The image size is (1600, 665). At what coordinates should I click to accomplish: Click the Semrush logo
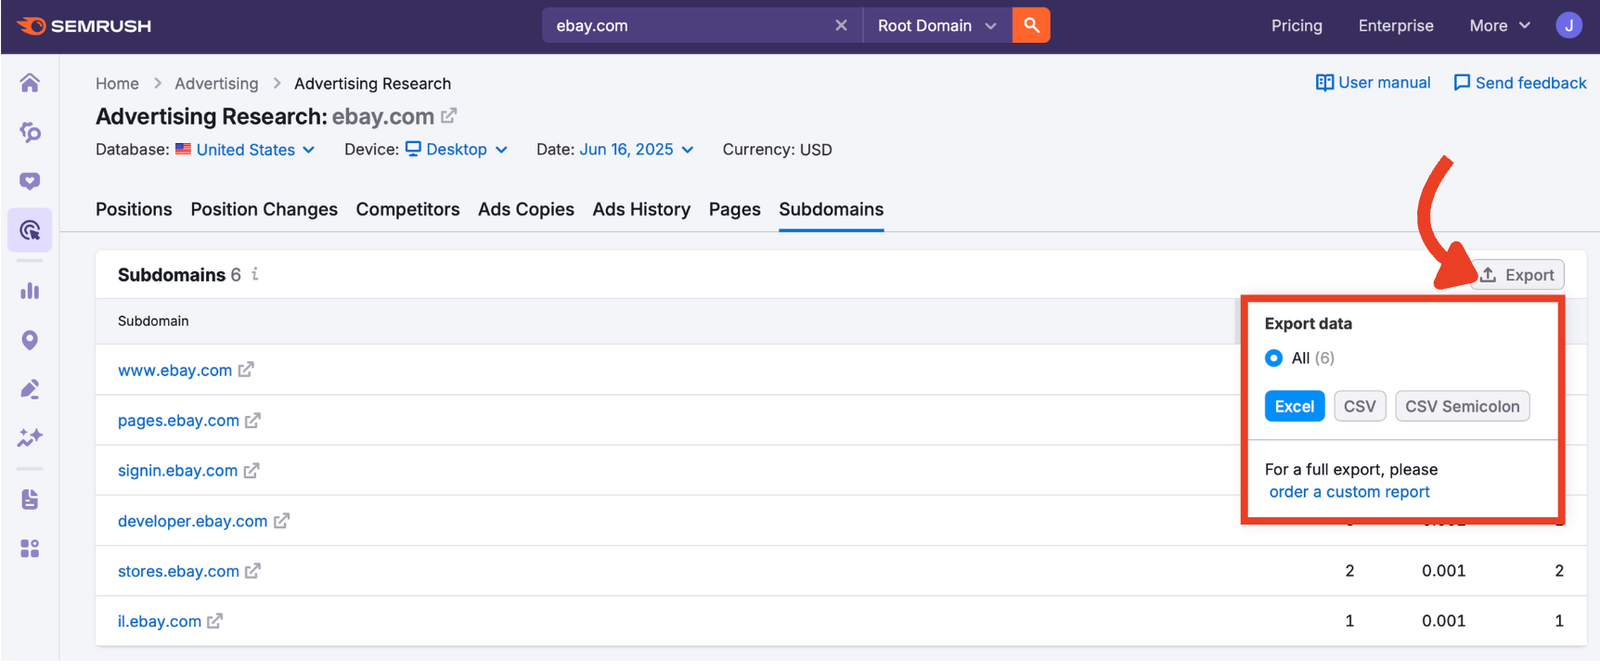click(x=84, y=26)
